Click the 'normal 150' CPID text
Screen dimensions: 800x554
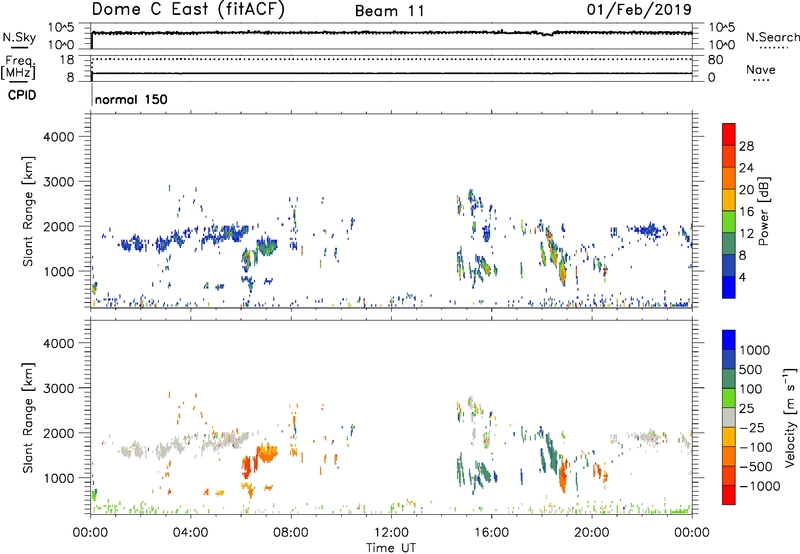(x=131, y=99)
